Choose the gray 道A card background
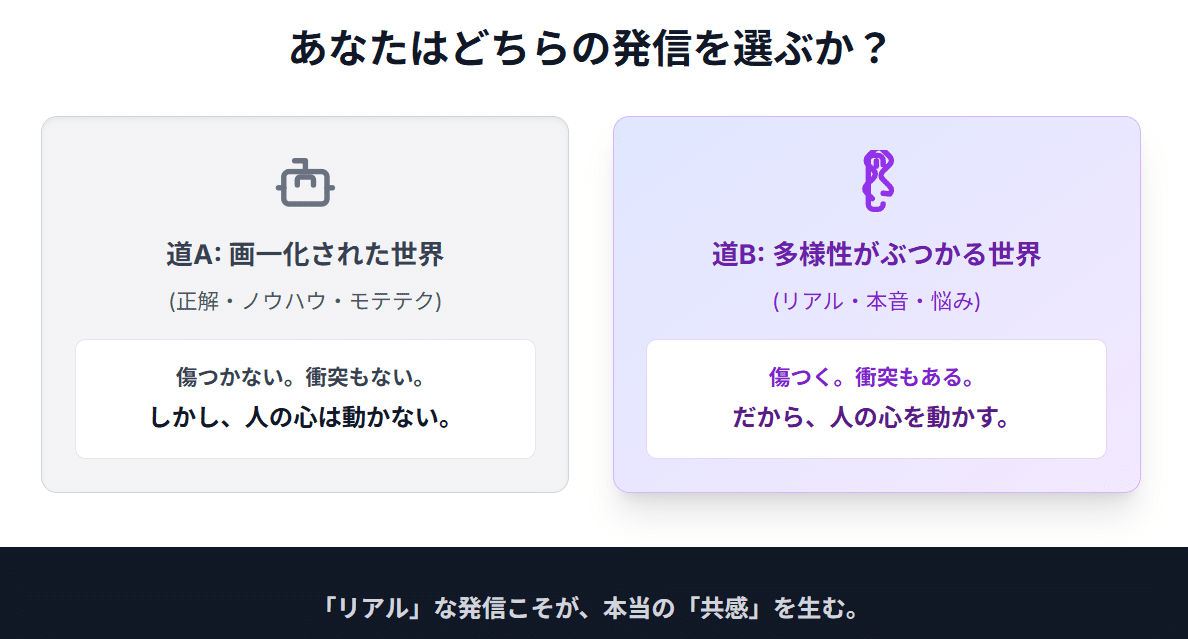Screen dimensions: 1188x639 (305, 305)
